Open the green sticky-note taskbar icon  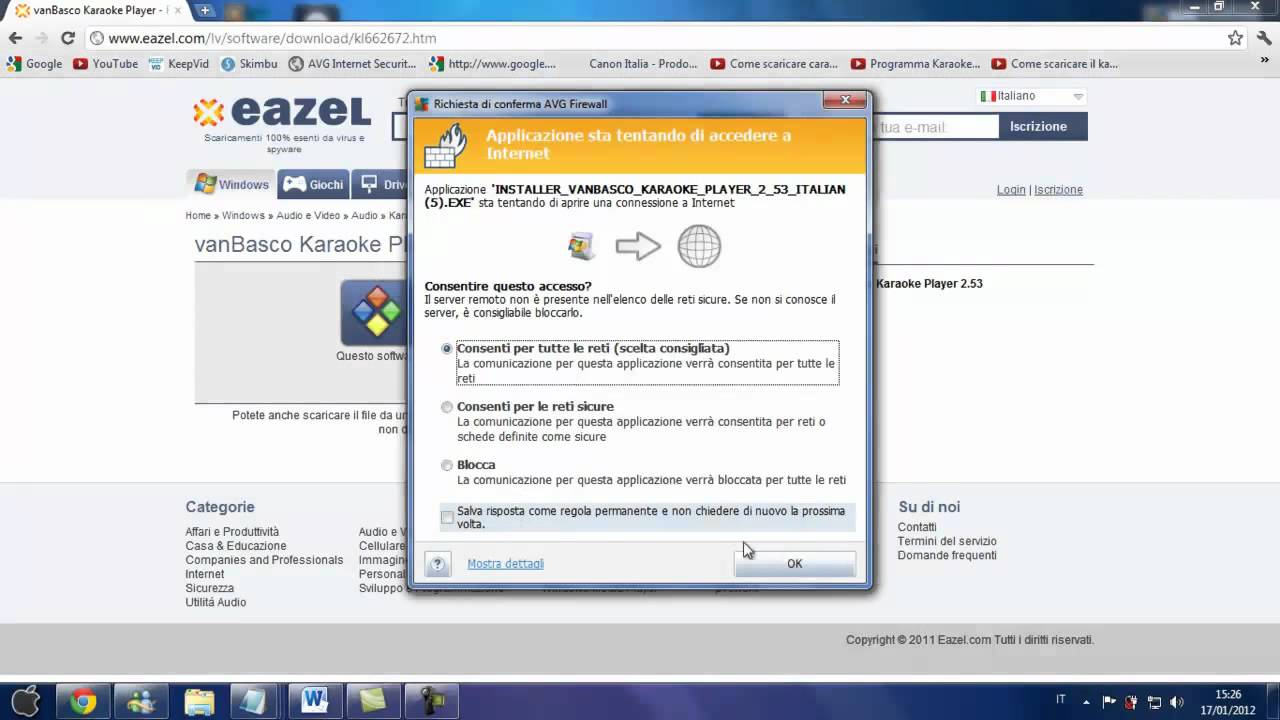click(x=373, y=701)
